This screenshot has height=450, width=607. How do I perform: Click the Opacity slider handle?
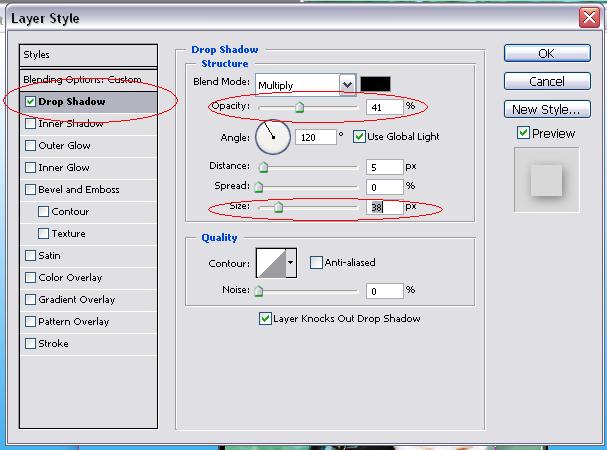tap(299, 107)
